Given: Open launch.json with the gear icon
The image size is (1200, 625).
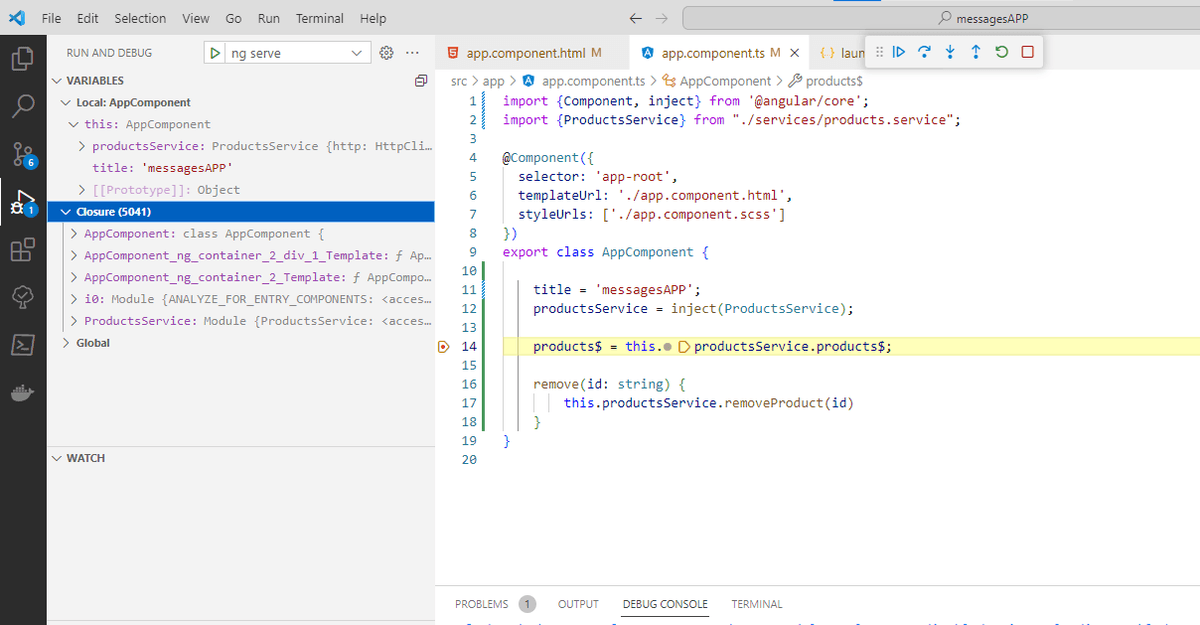Looking at the screenshot, I should coord(388,53).
